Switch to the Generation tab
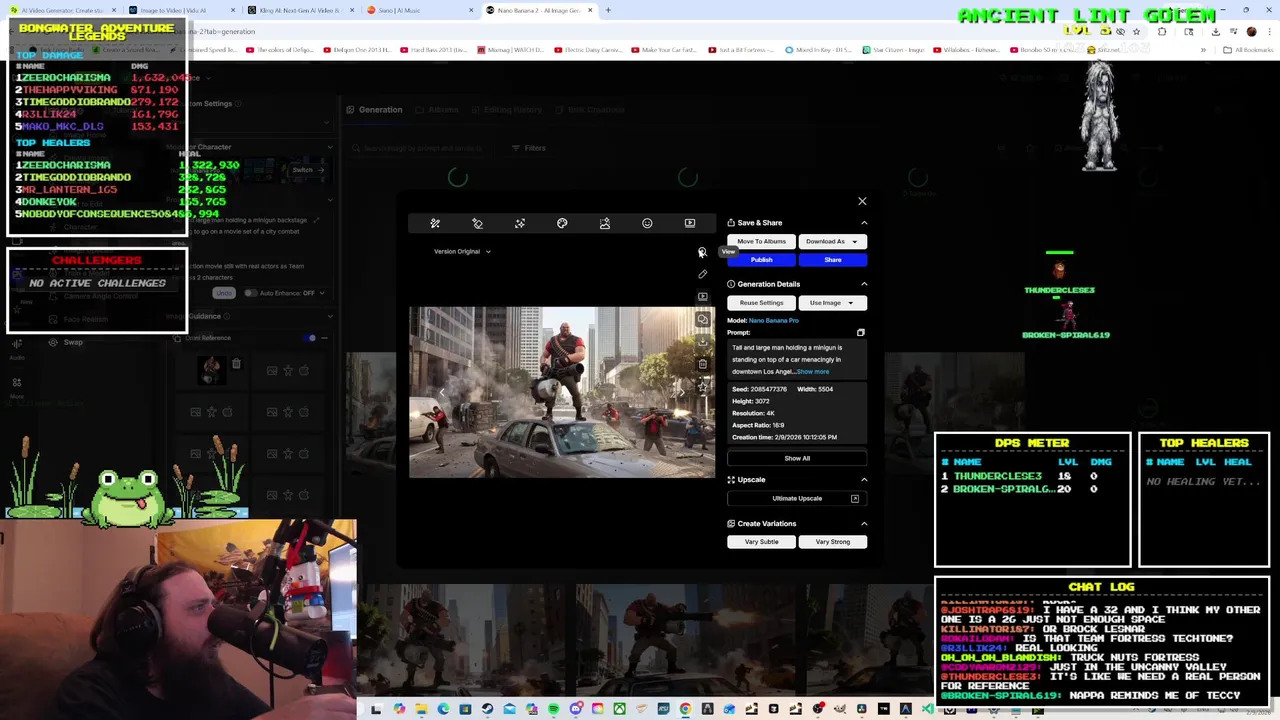 pos(375,110)
